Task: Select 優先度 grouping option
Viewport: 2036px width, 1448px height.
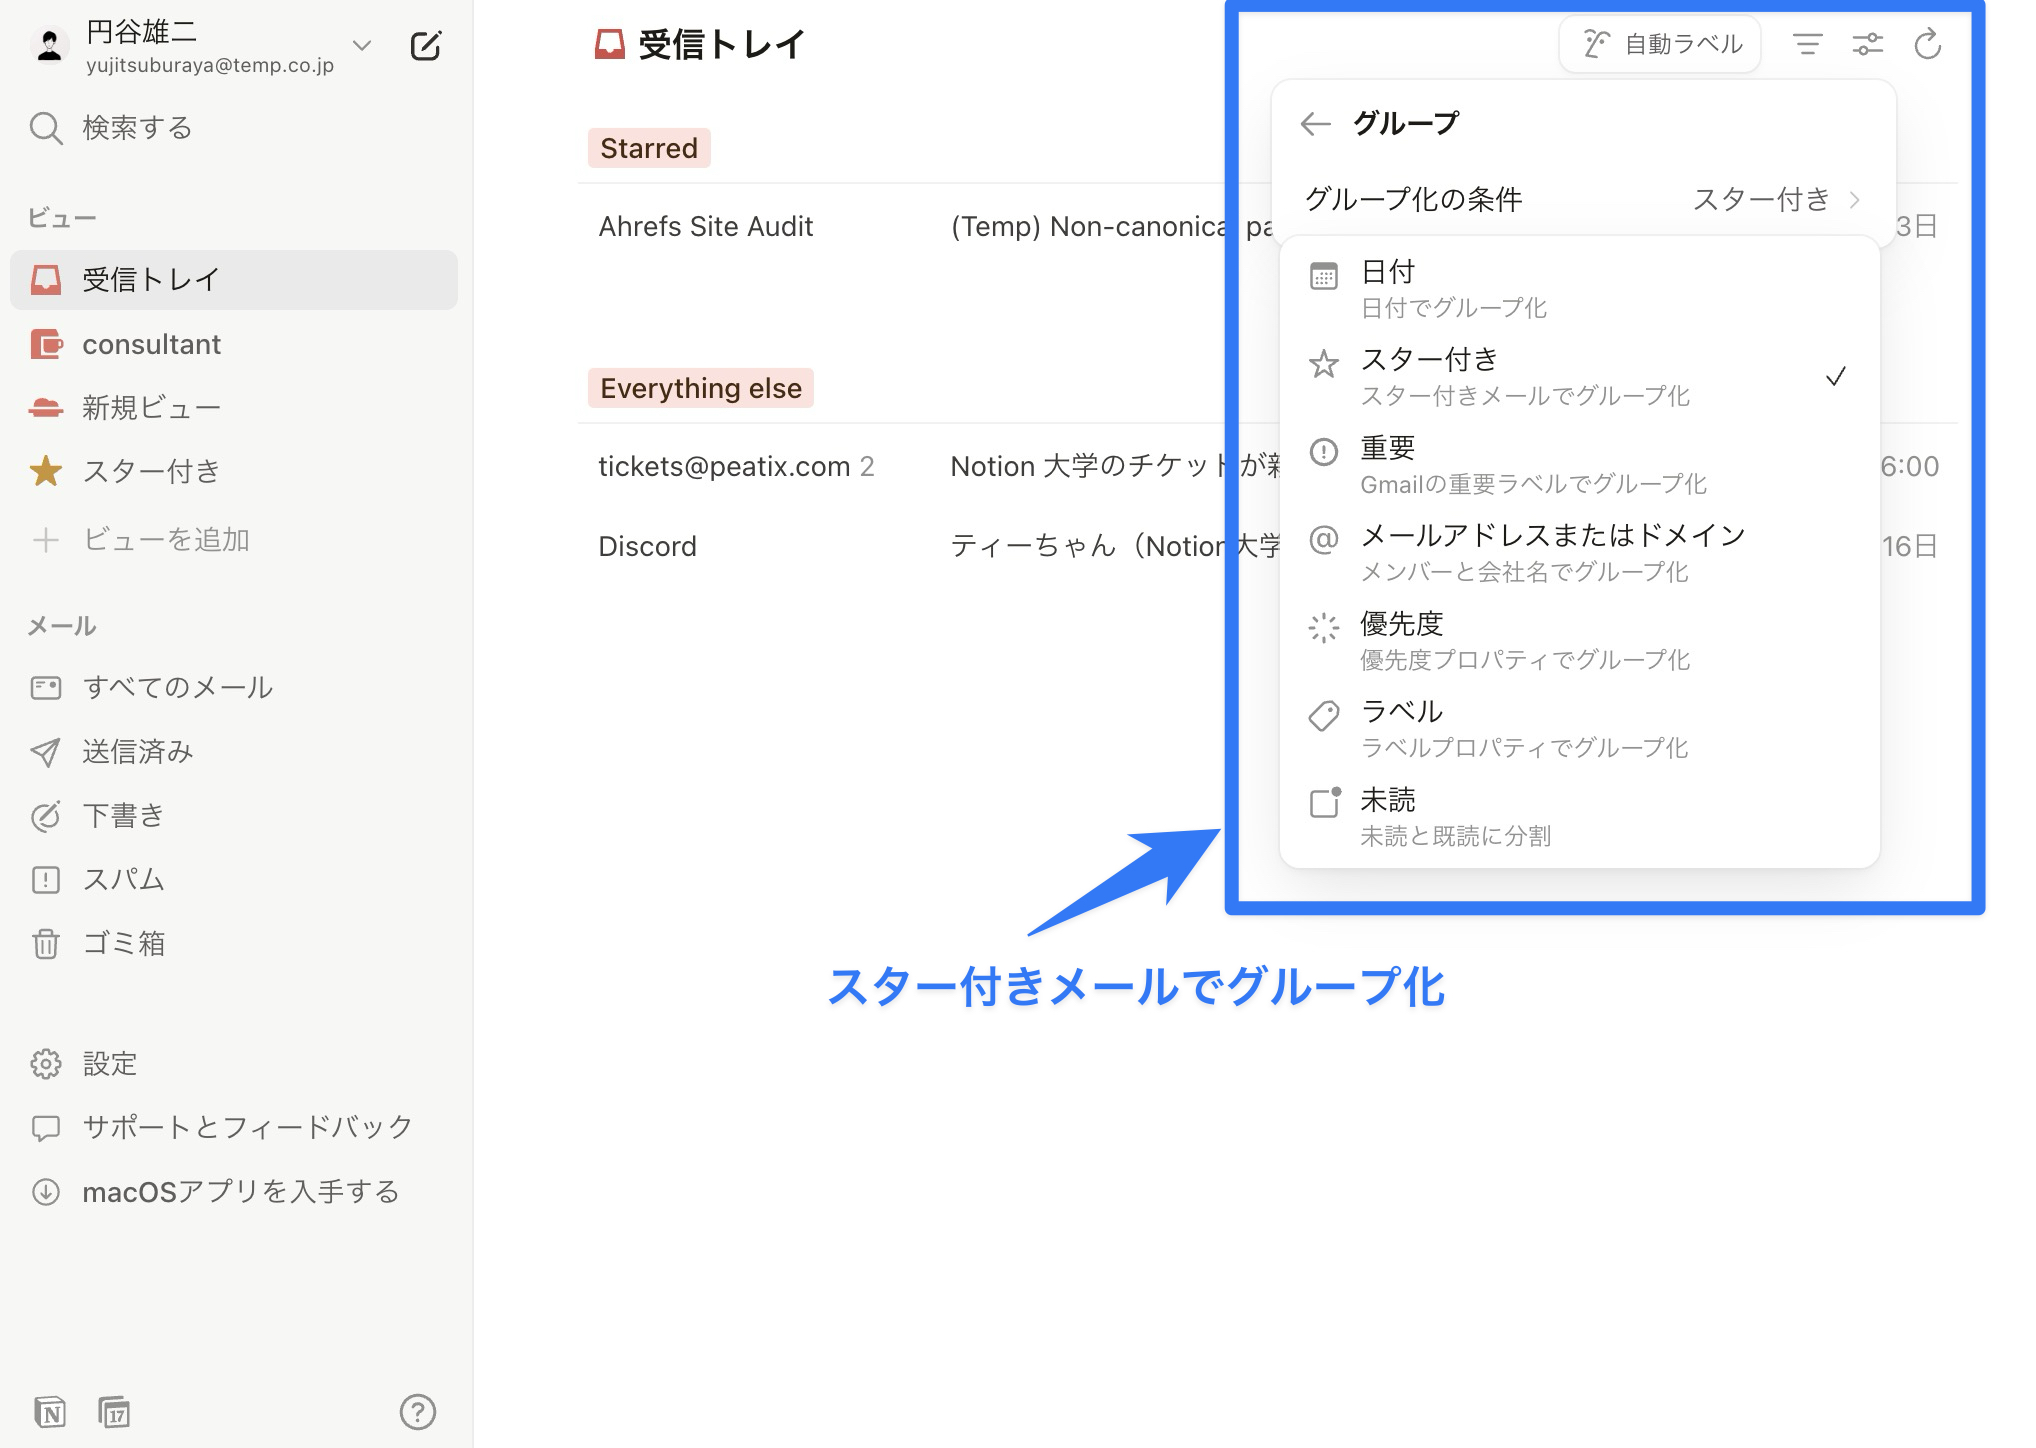Action: [1579, 641]
